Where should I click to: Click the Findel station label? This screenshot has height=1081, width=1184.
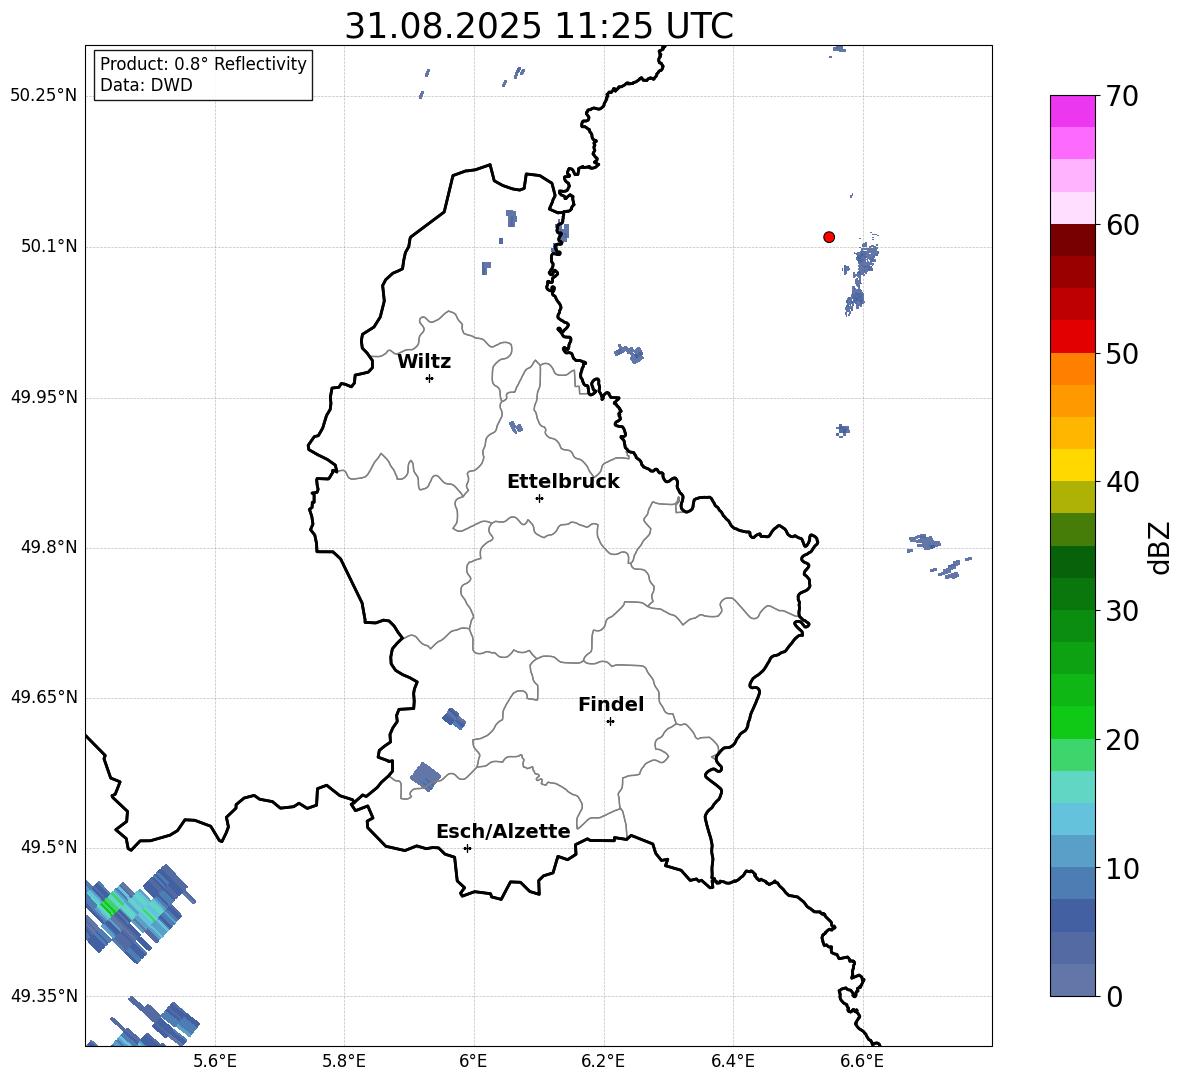pos(611,704)
